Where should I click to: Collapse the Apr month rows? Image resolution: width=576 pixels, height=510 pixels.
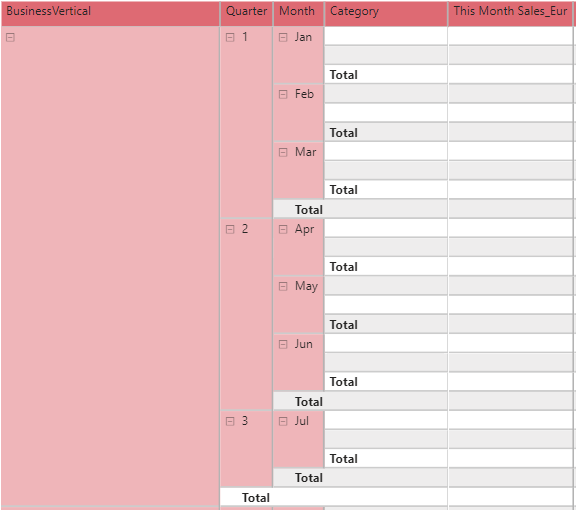(x=283, y=230)
